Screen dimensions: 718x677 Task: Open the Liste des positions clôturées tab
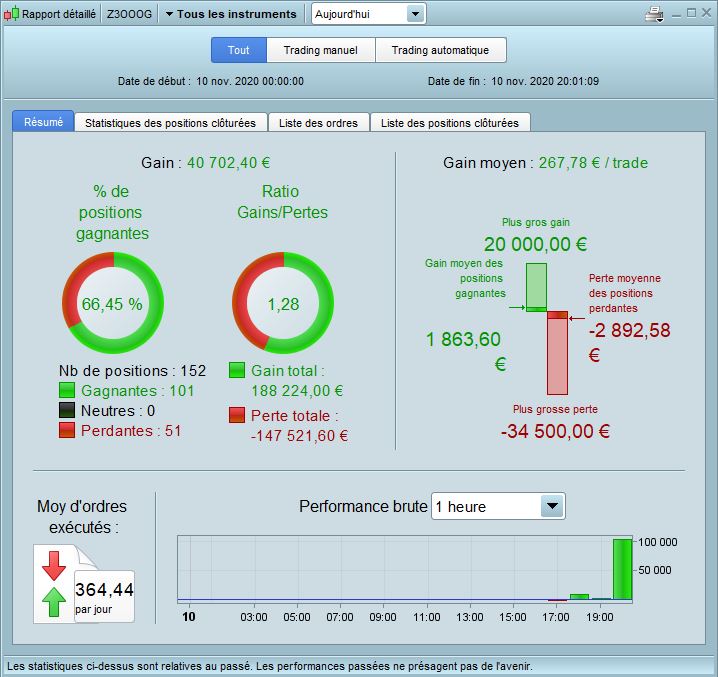pyautogui.click(x=450, y=123)
